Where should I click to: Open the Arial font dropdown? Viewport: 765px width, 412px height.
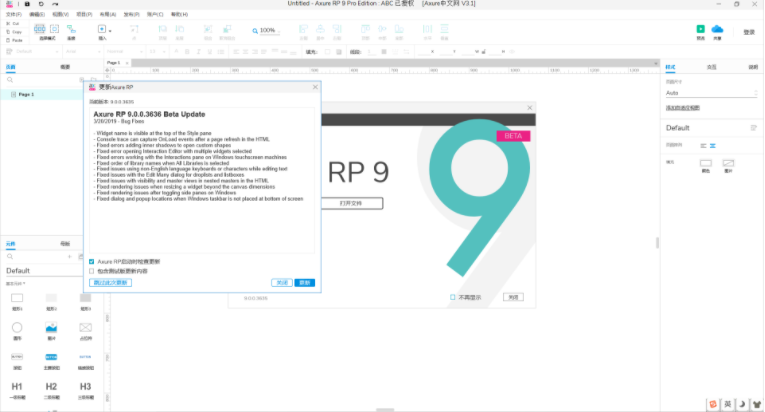coord(82,51)
